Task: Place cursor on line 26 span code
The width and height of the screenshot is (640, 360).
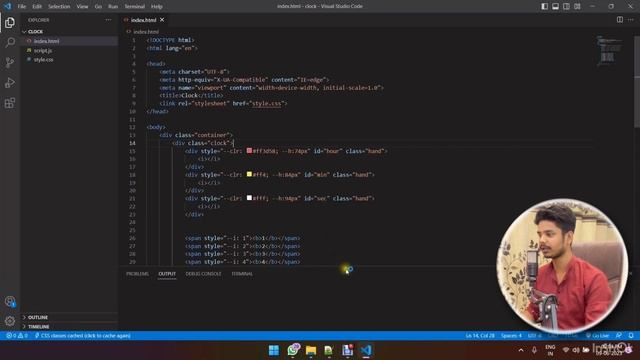Action: 242,238
